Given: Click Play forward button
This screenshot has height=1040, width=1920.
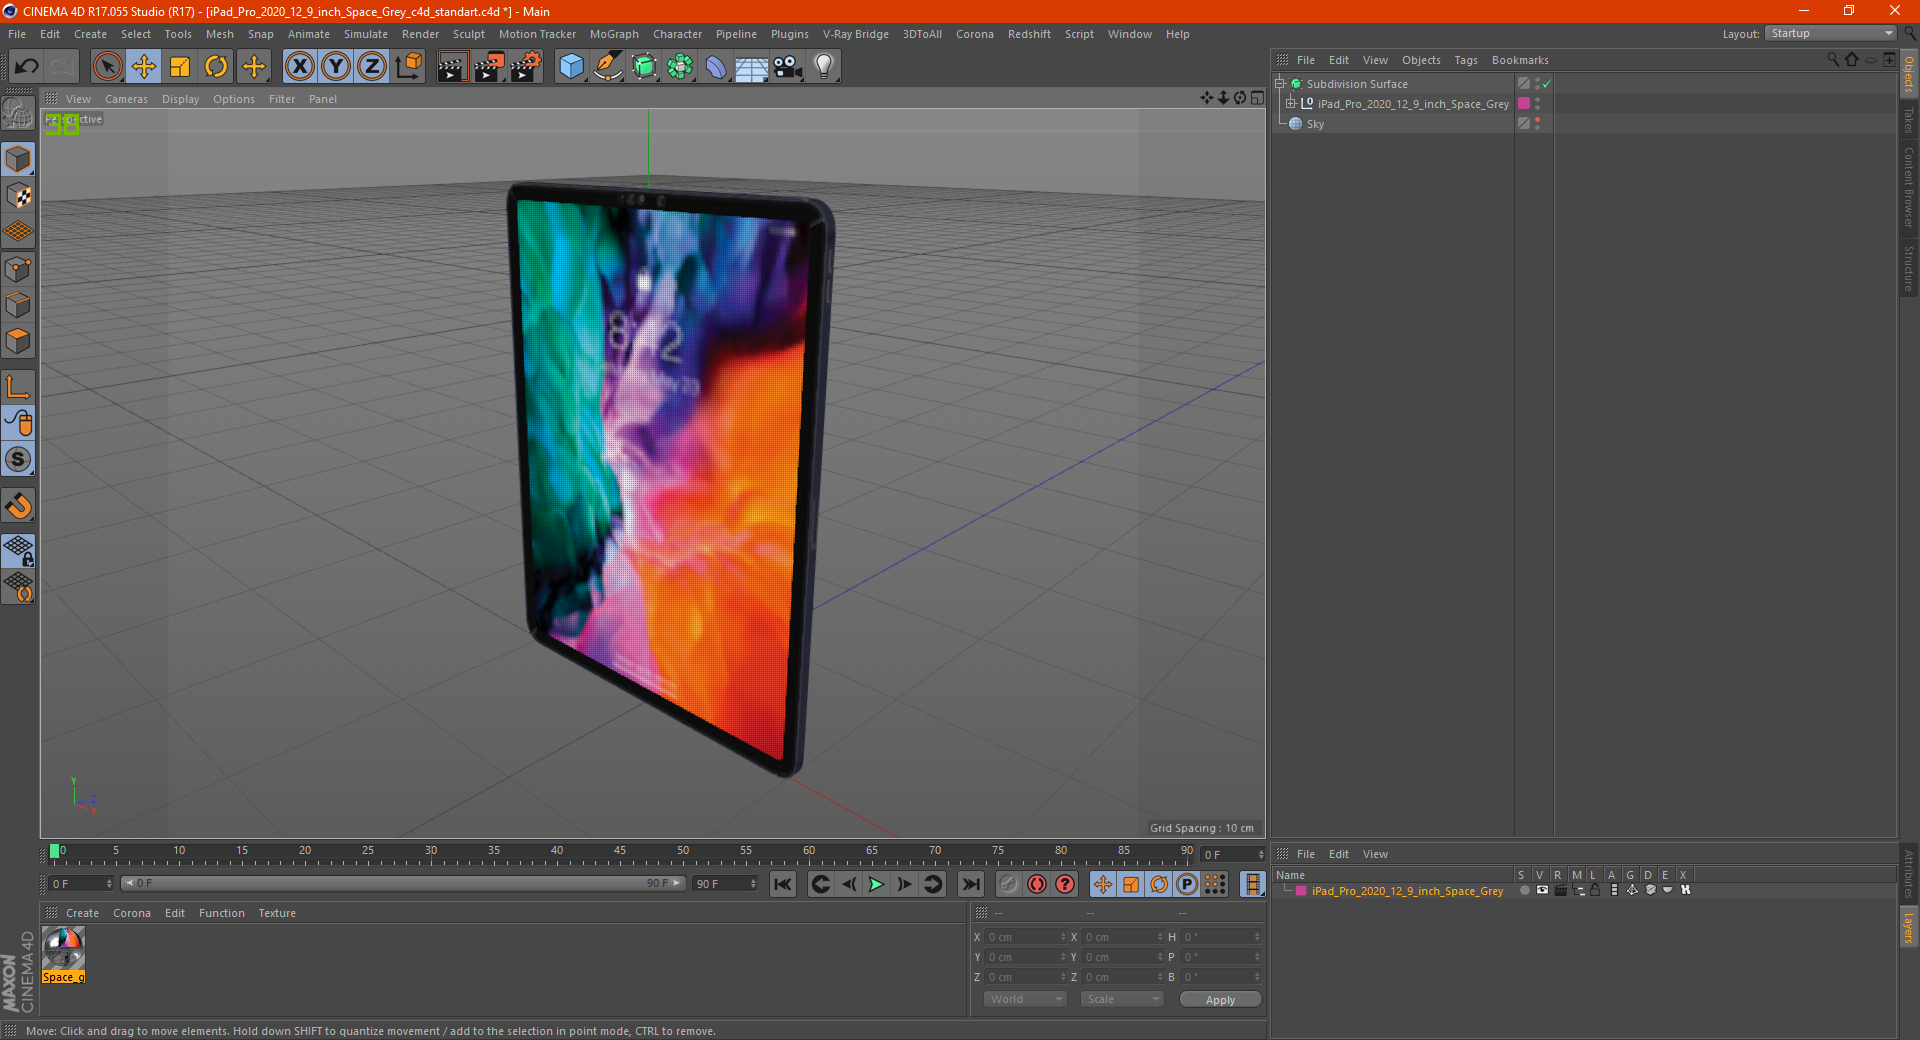Looking at the screenshot, I should [x=876, y=884].
